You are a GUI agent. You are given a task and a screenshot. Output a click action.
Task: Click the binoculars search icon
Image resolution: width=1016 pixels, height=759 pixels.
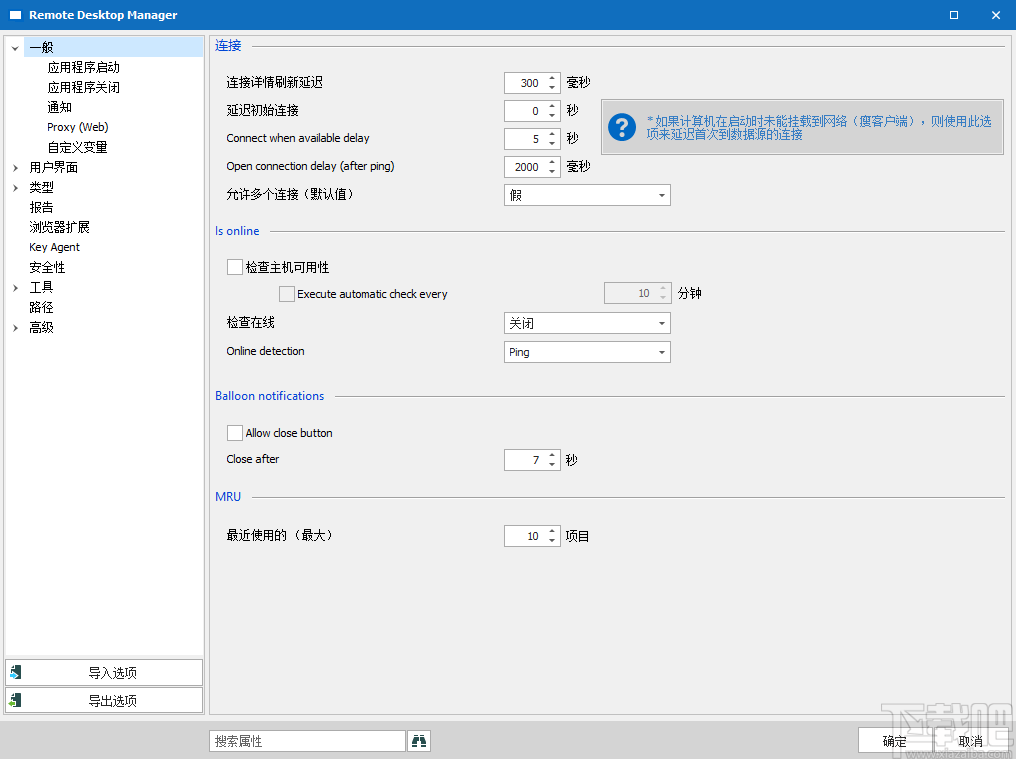click(419, 740)
